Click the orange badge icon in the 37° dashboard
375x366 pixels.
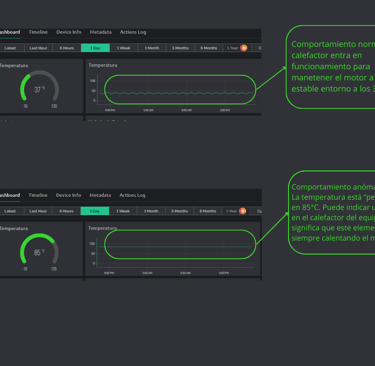pos(244,48)
